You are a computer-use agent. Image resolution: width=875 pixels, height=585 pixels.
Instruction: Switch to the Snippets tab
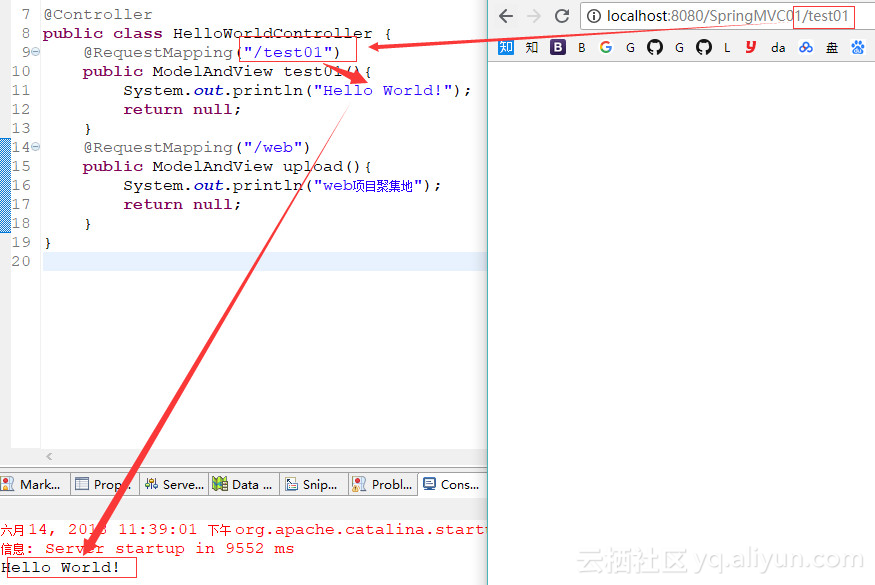(313, 484)
